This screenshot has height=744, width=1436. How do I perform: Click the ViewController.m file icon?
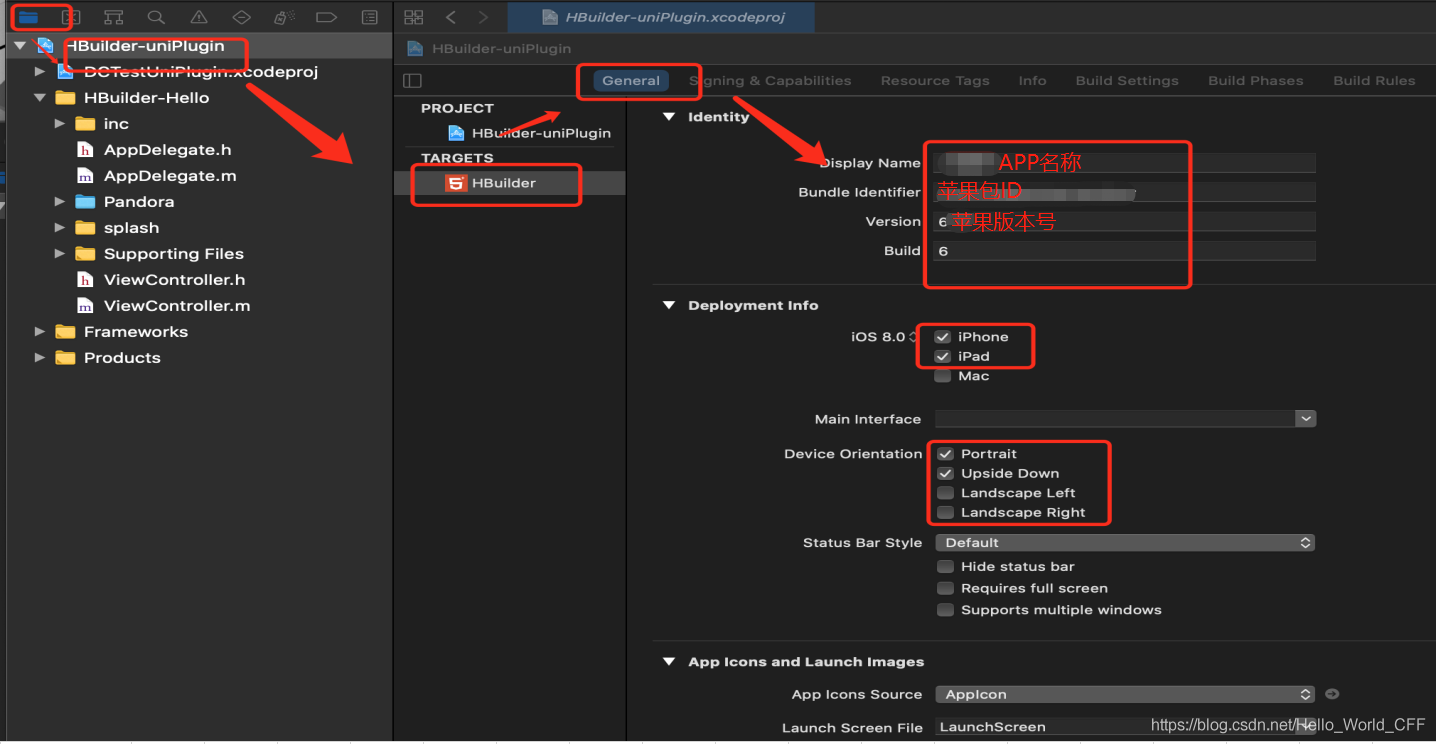tap(85, 306)
